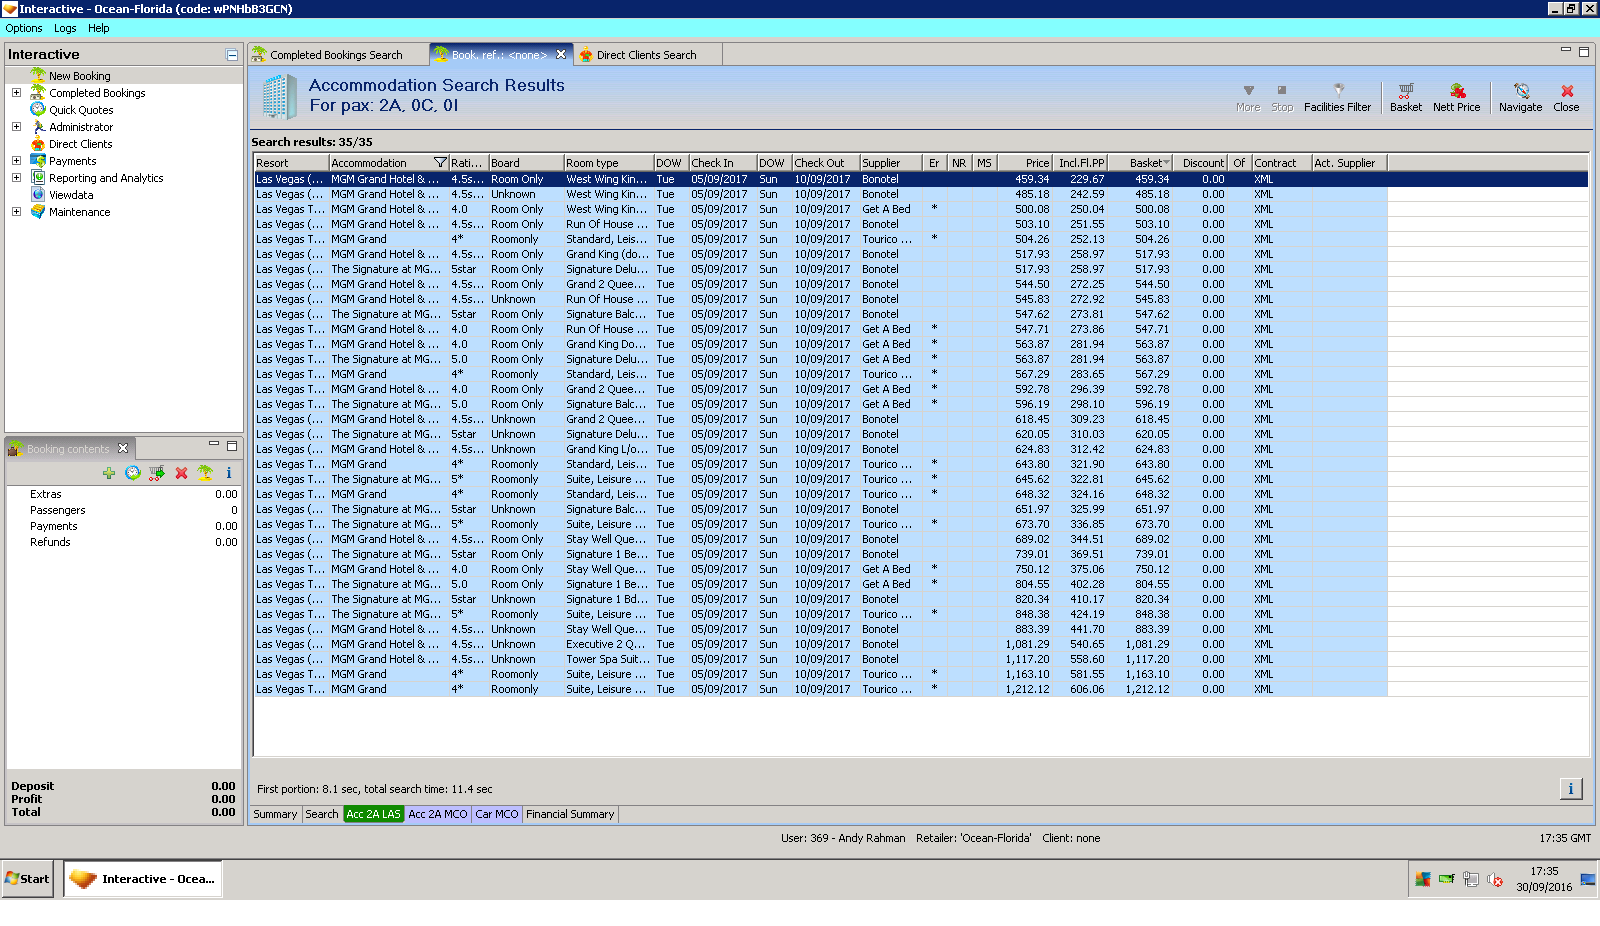Click the info button below the results table
The image size is (1600, 926).
tap(1570, 789)
